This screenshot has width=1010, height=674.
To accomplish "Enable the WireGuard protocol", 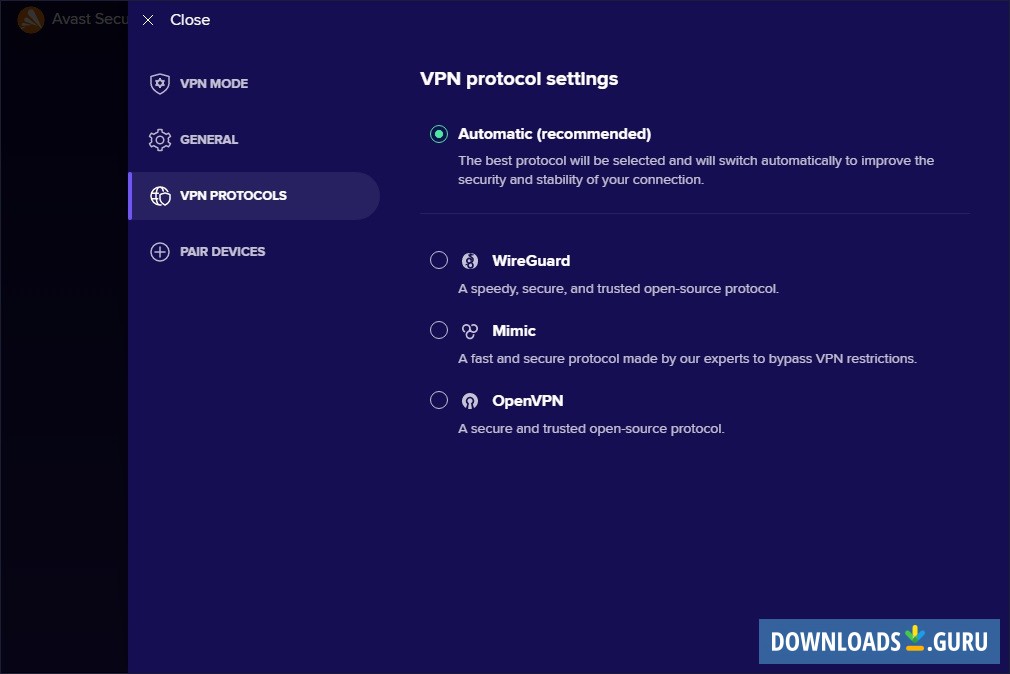I will tap(438, 260).
